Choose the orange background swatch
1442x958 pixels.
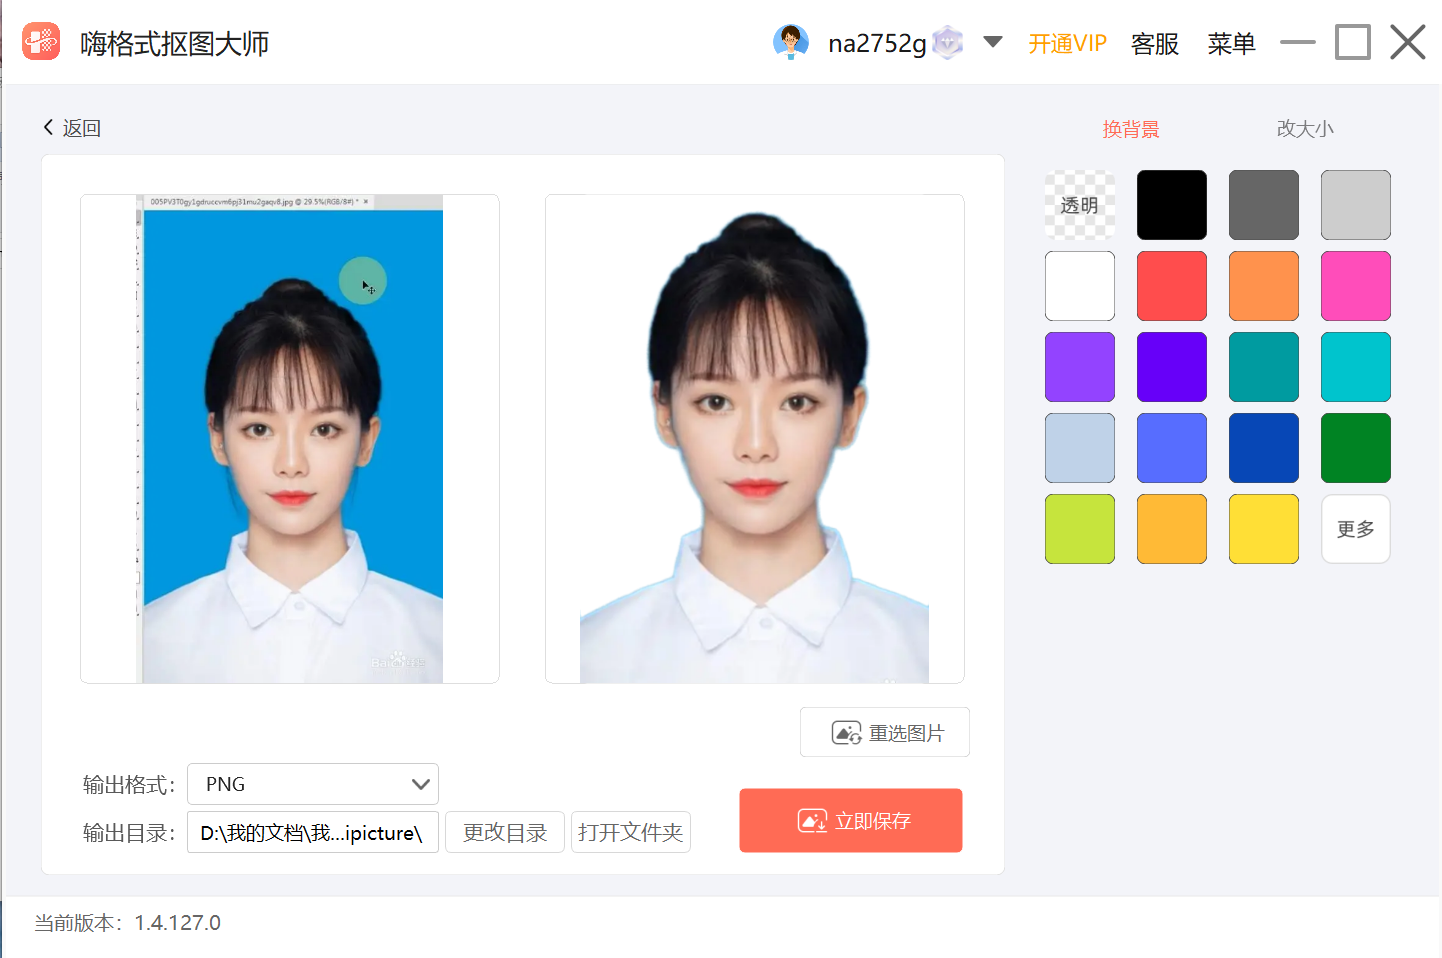click(x=1264, y=286)
